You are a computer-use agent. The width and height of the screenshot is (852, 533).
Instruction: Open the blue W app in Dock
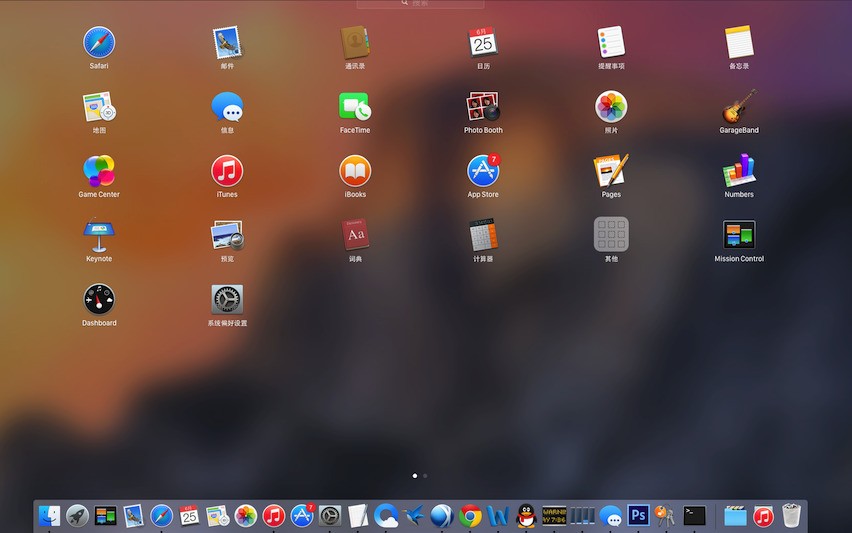[x=498, y=516]
